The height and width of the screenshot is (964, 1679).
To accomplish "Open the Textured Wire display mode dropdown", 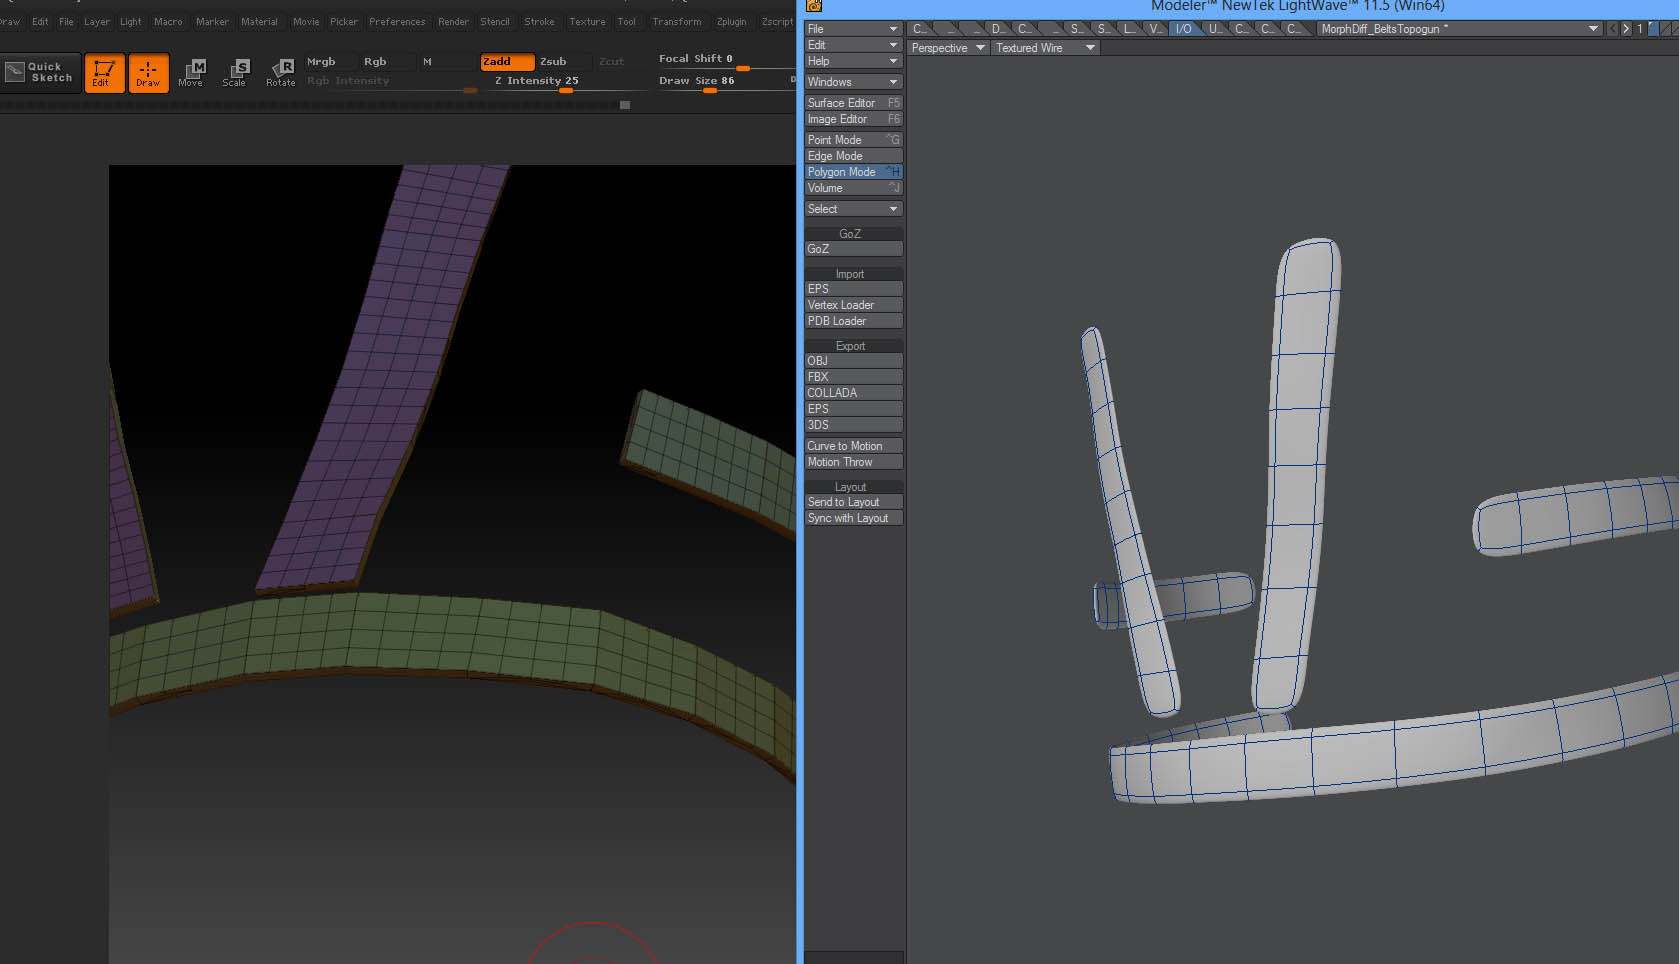I will tap(1045, 48).
